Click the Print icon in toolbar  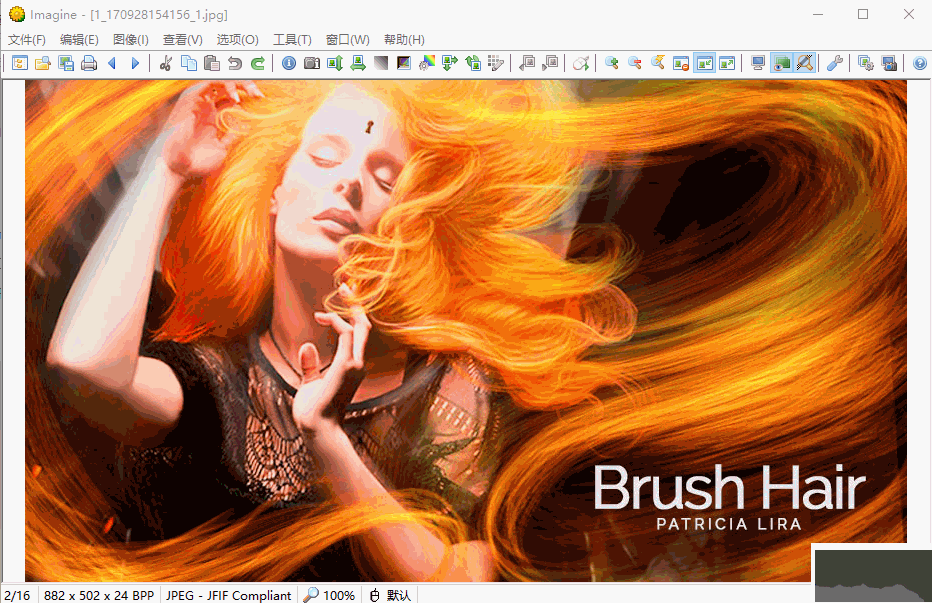point(89,63)
